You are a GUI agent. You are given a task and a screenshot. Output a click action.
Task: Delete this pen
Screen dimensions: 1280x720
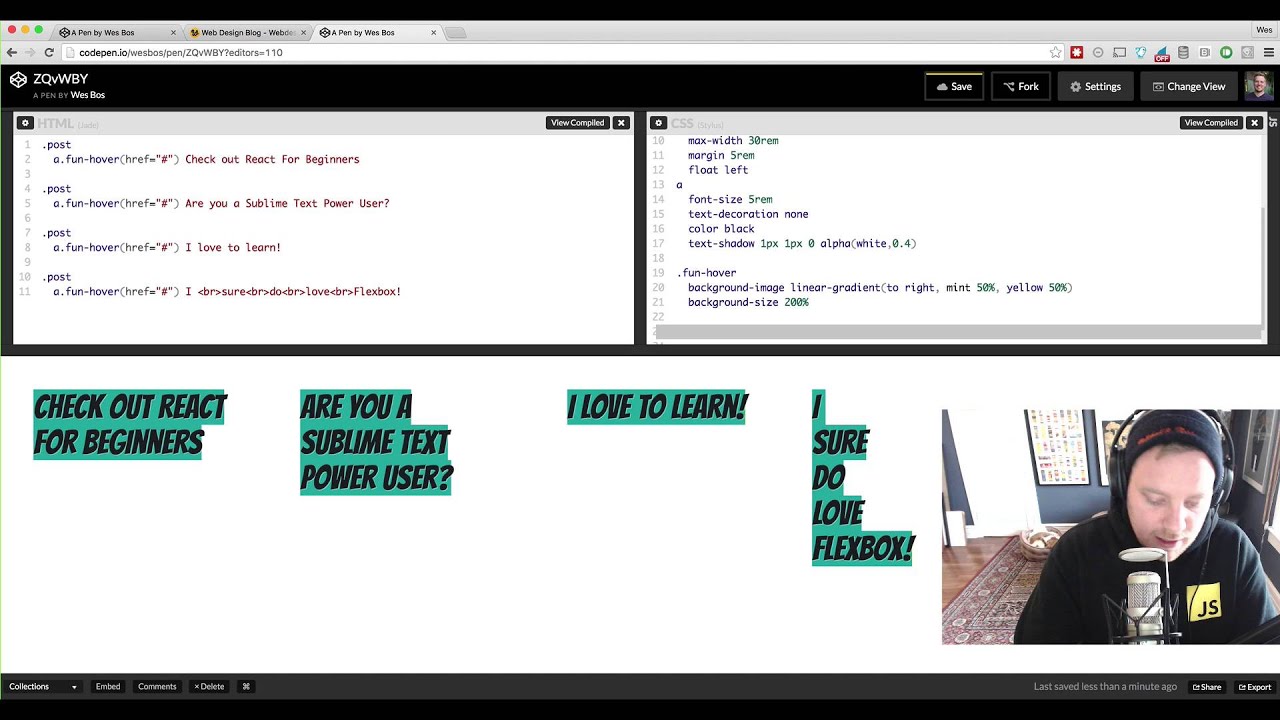[209, 686]
